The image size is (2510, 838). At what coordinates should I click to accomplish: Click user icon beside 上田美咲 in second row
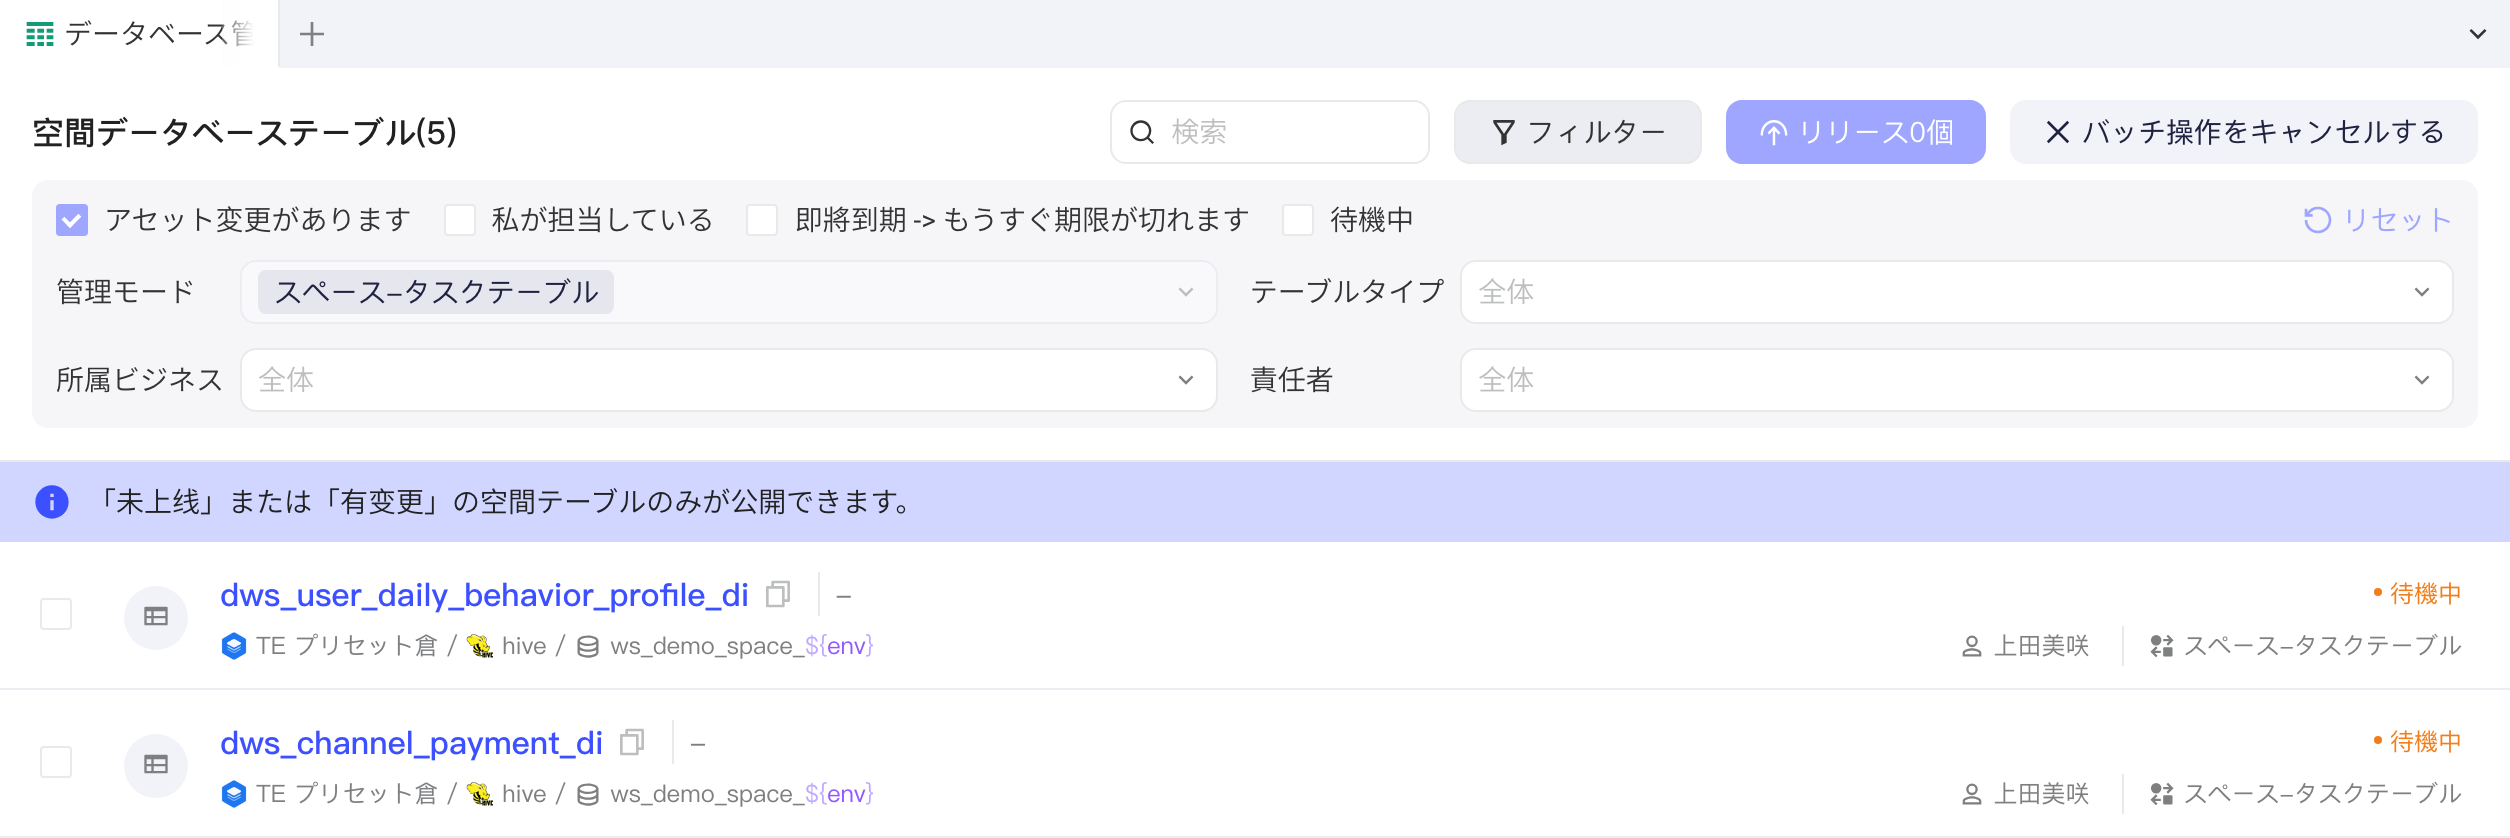pos(1972,795)
